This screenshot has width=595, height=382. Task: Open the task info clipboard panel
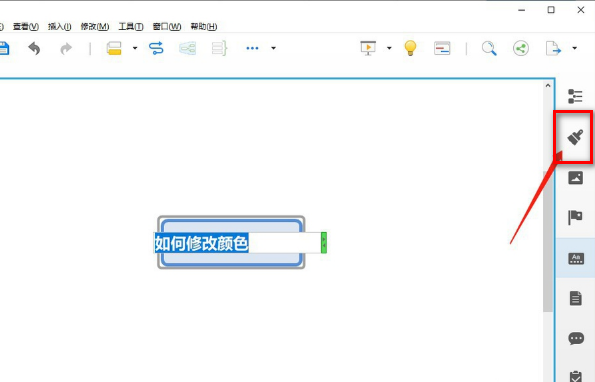576,376
